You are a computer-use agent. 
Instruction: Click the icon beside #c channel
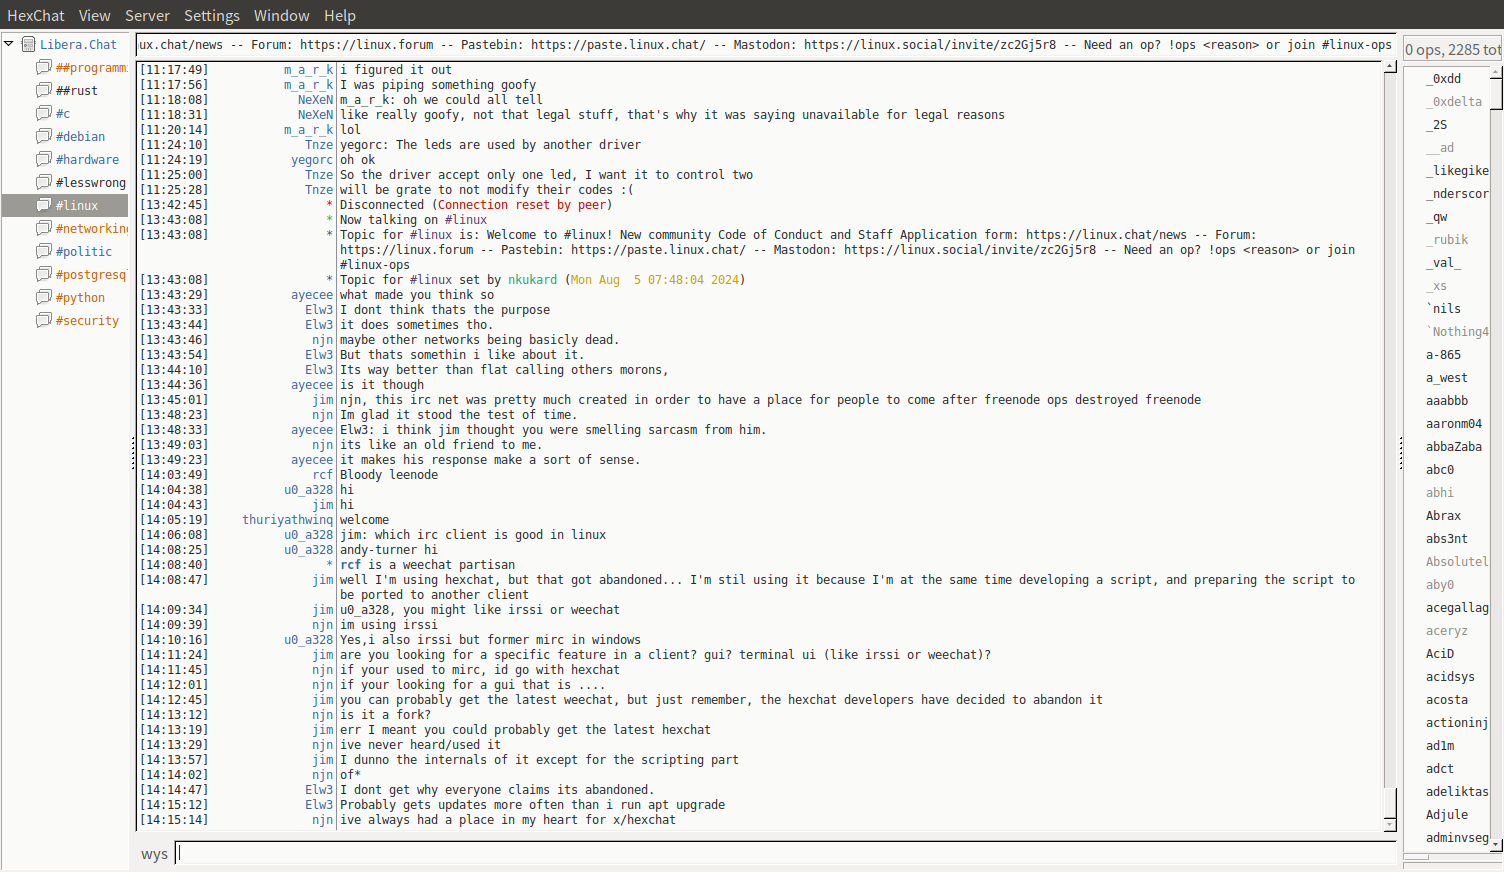pyautogui.click(x=43, y=113)
